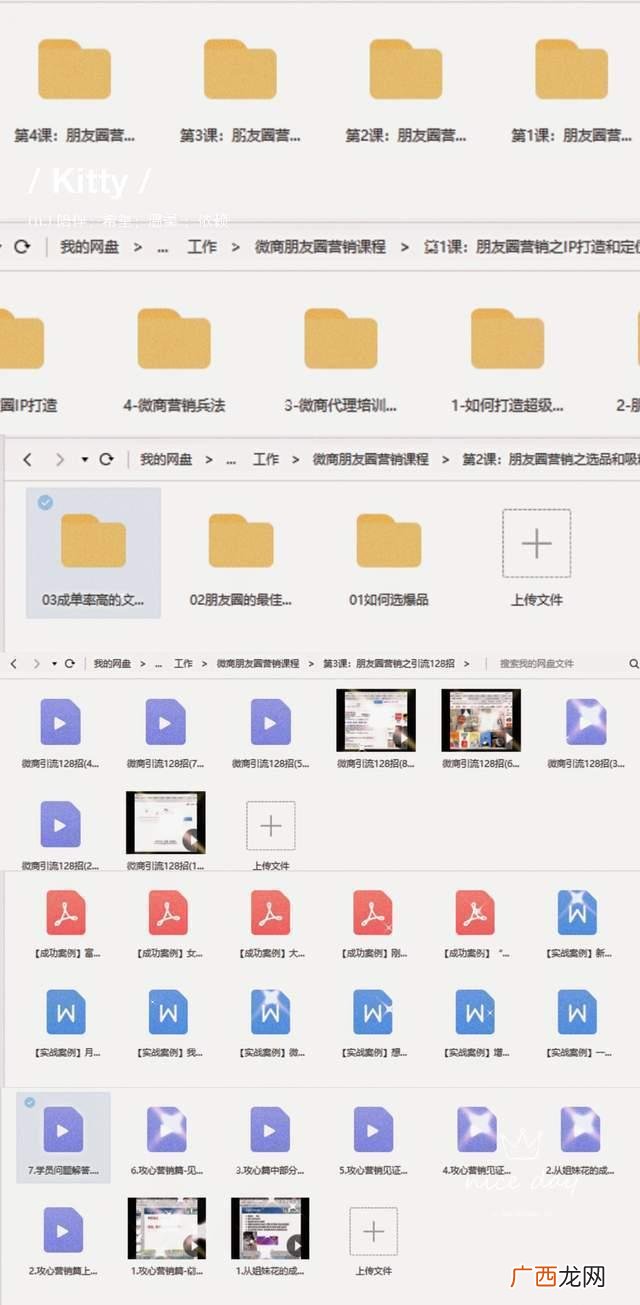Play the 5.攻心营销见证 video file

coord(374,1130)
